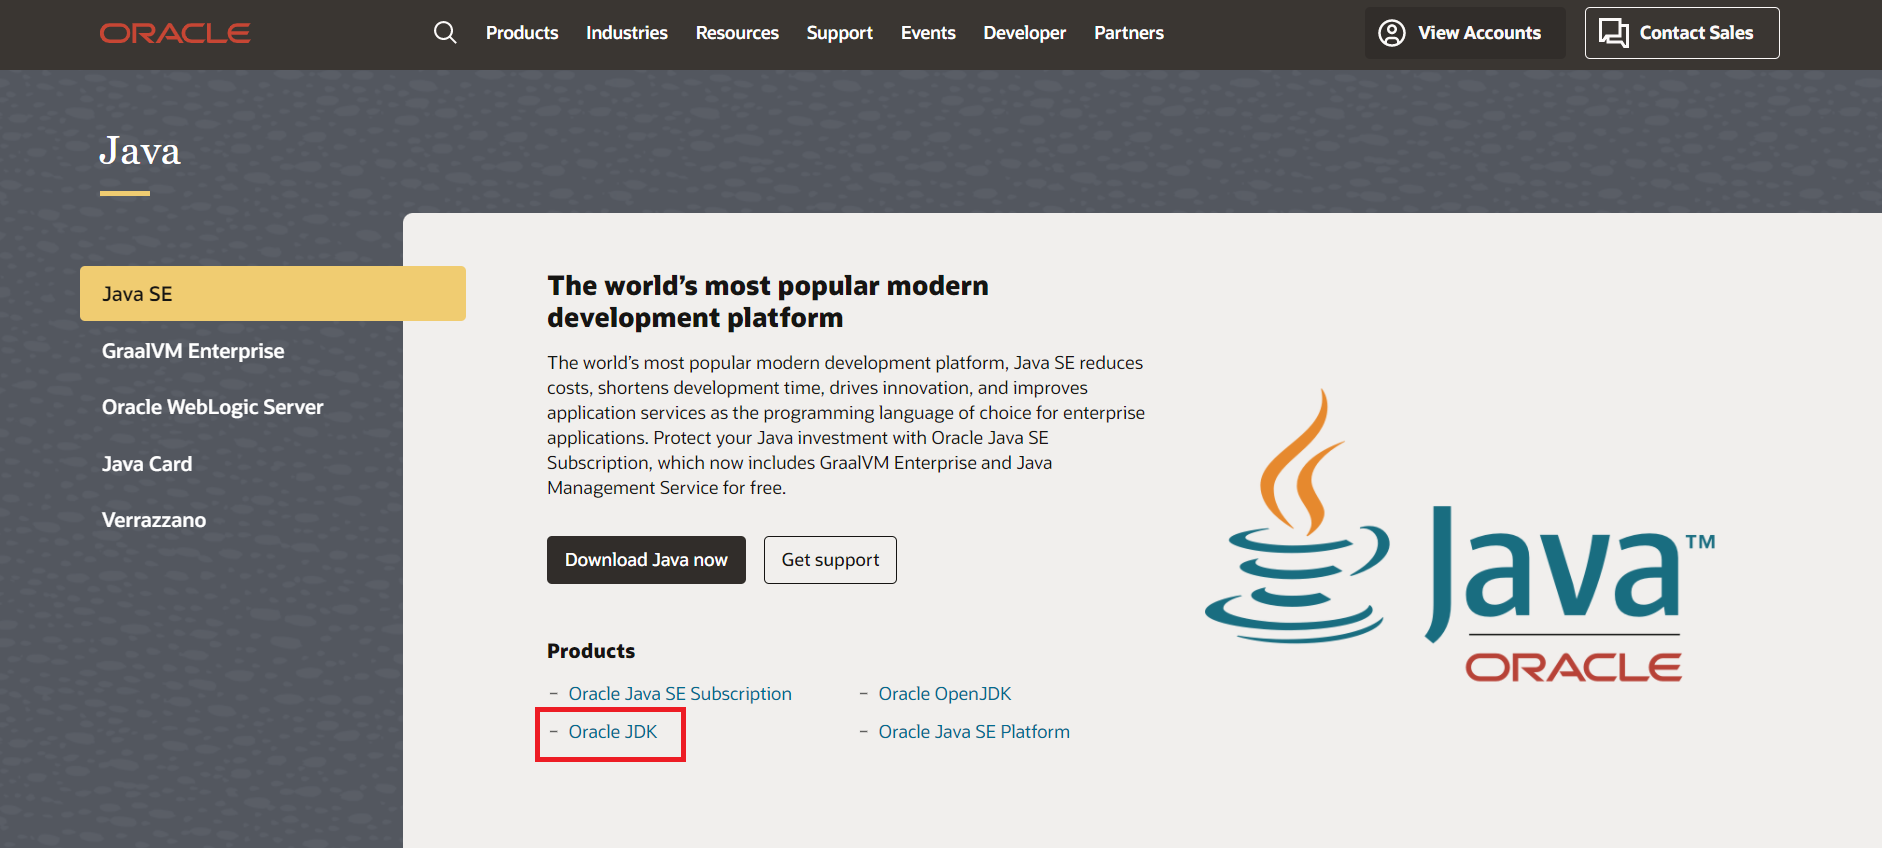Open the Oracle Java SE Subscription link

(680, 694)
